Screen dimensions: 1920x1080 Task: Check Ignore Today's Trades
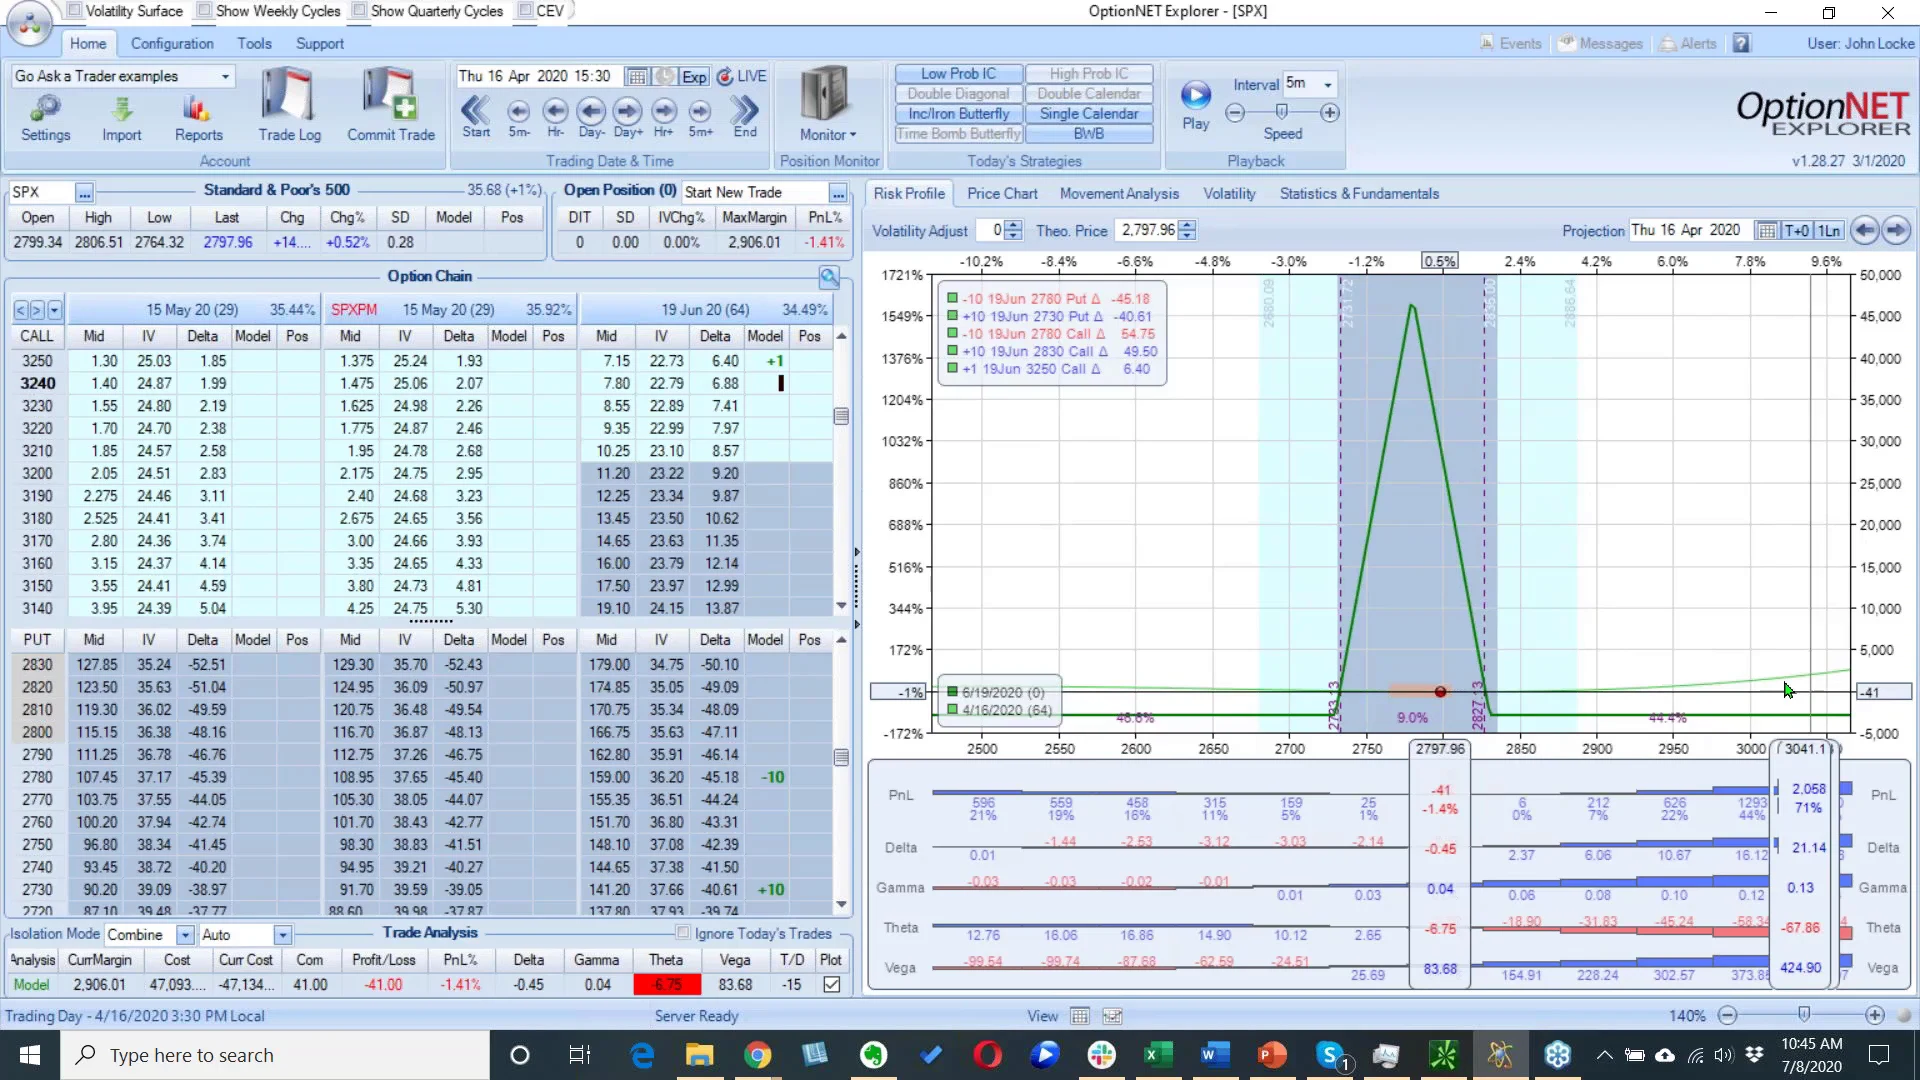click(683, 933)
